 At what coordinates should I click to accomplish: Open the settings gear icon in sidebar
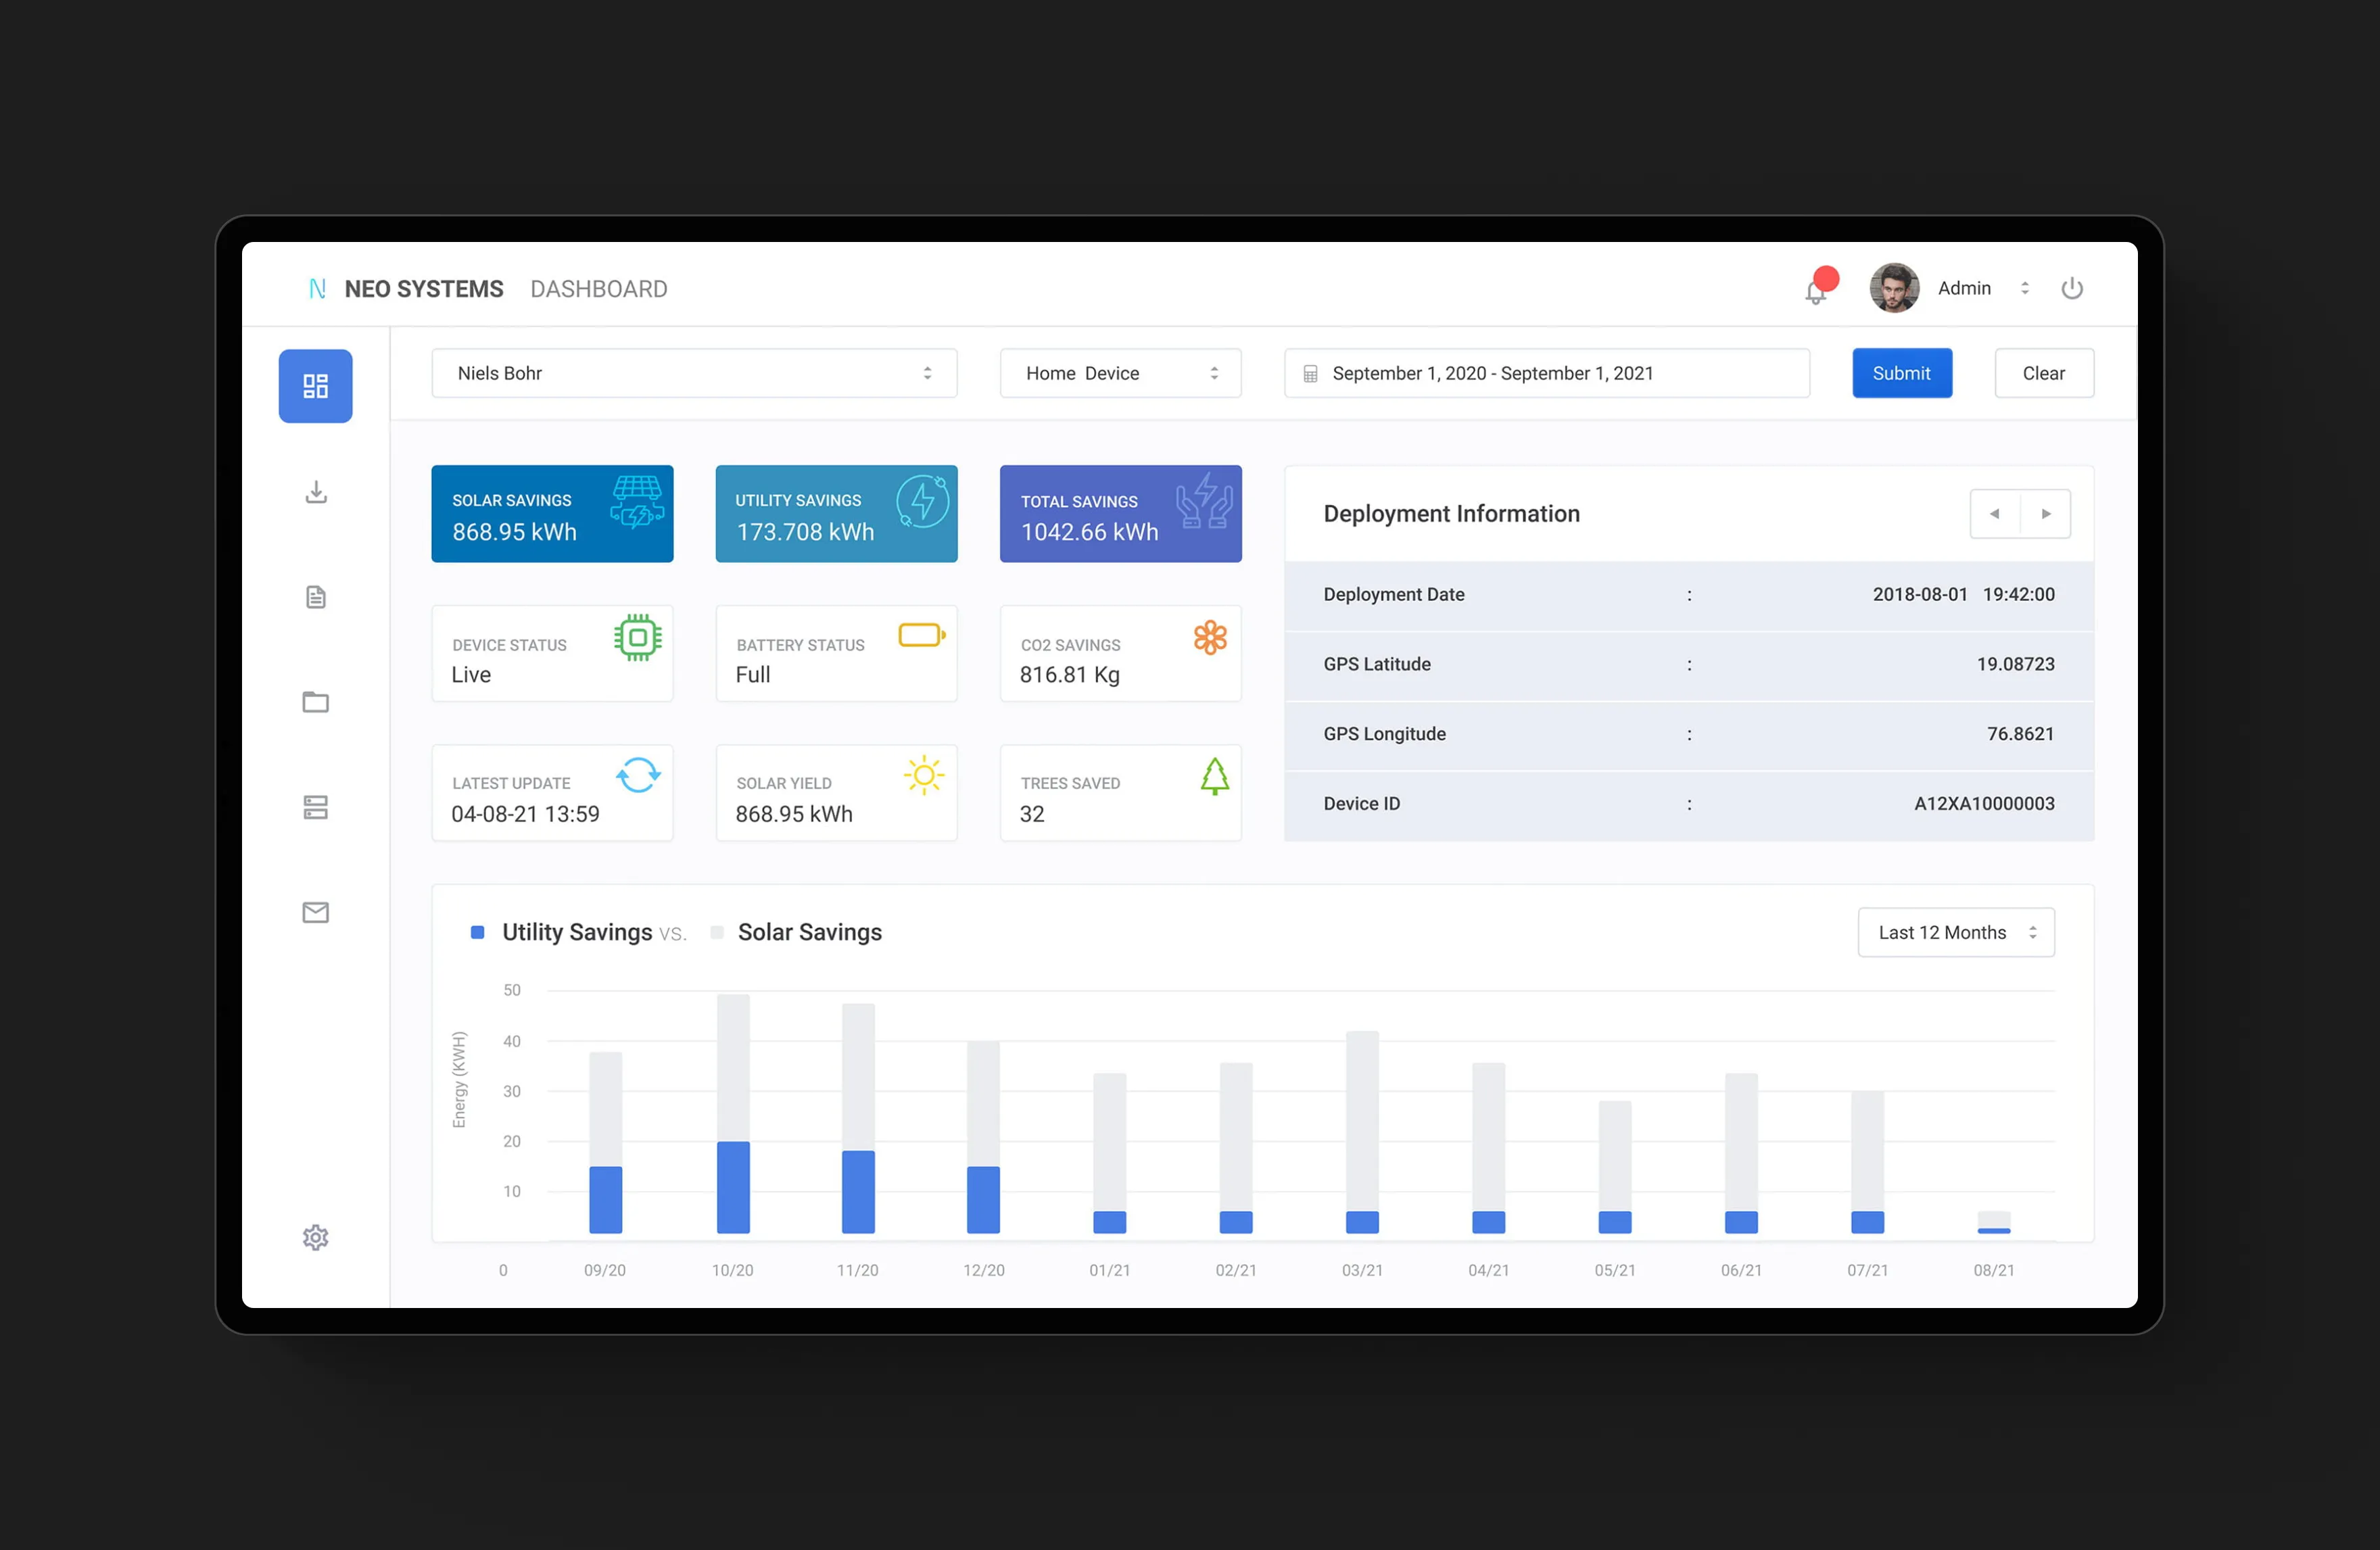[315, 1237]
